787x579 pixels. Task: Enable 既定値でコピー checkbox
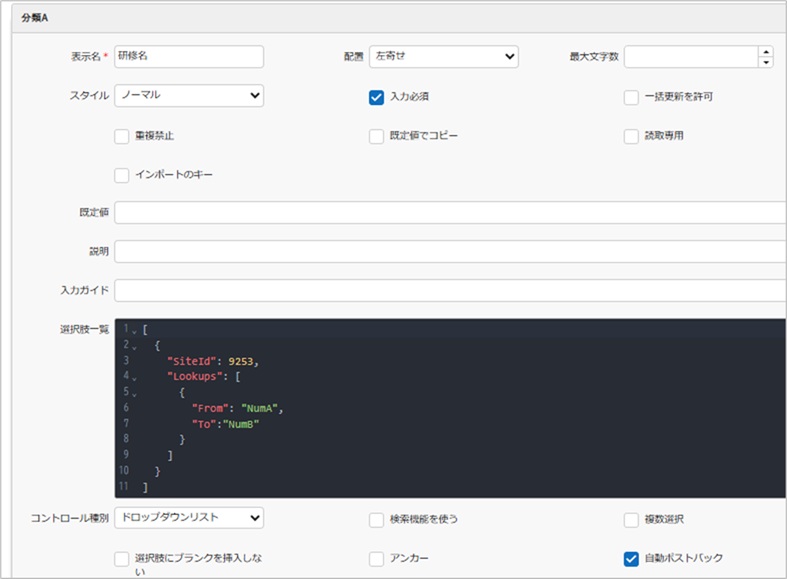tap(376, 136)
